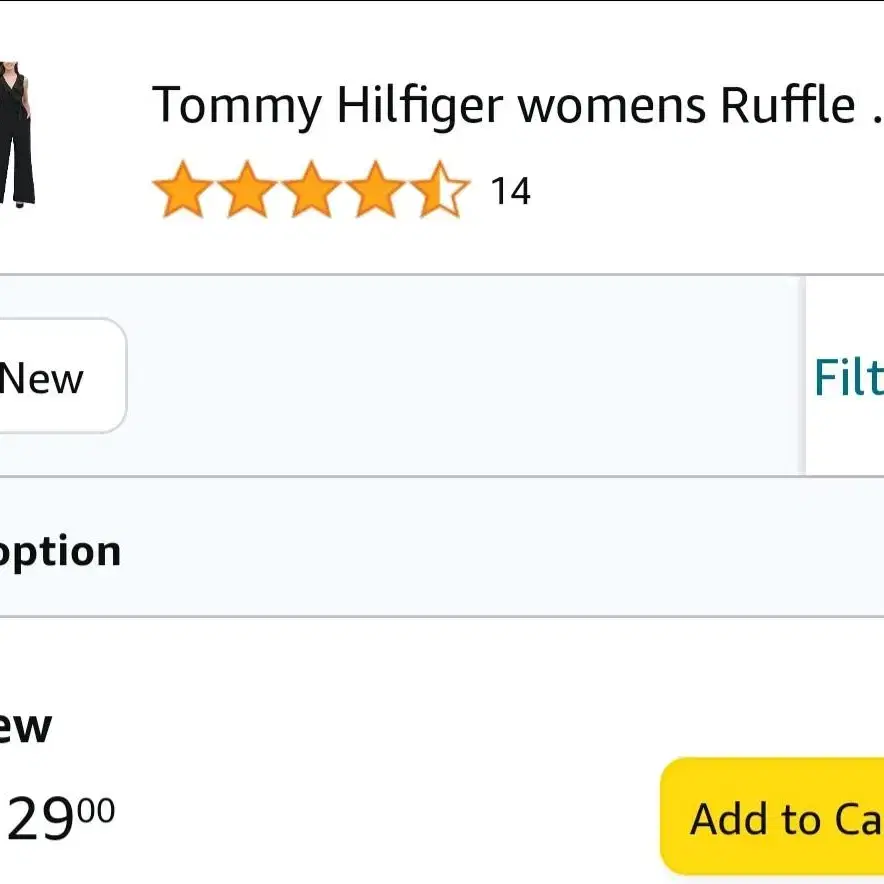Click the fourth orange rating star
The height and width of the screenshot is (884, 884).
(375, 189)
